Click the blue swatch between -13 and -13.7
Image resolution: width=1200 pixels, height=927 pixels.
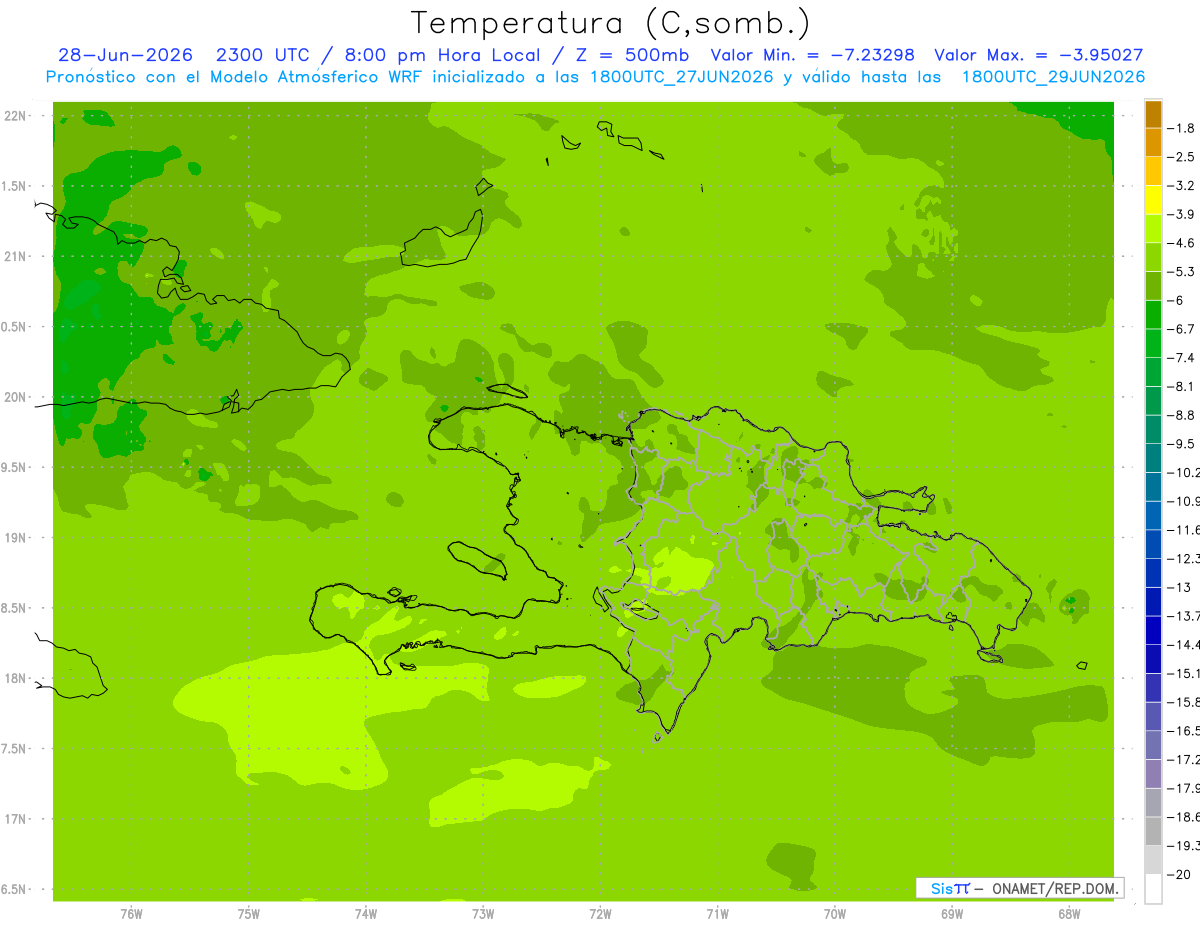1153,602
